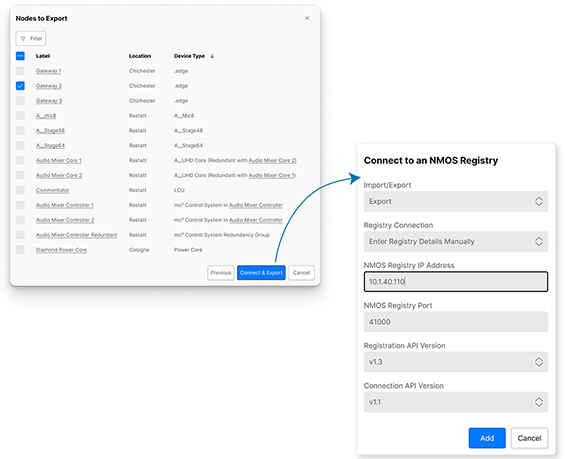Check the Gateway 1 checkbox
The width and height of the screenshot is (567, 459).
[x=20, y=71]
